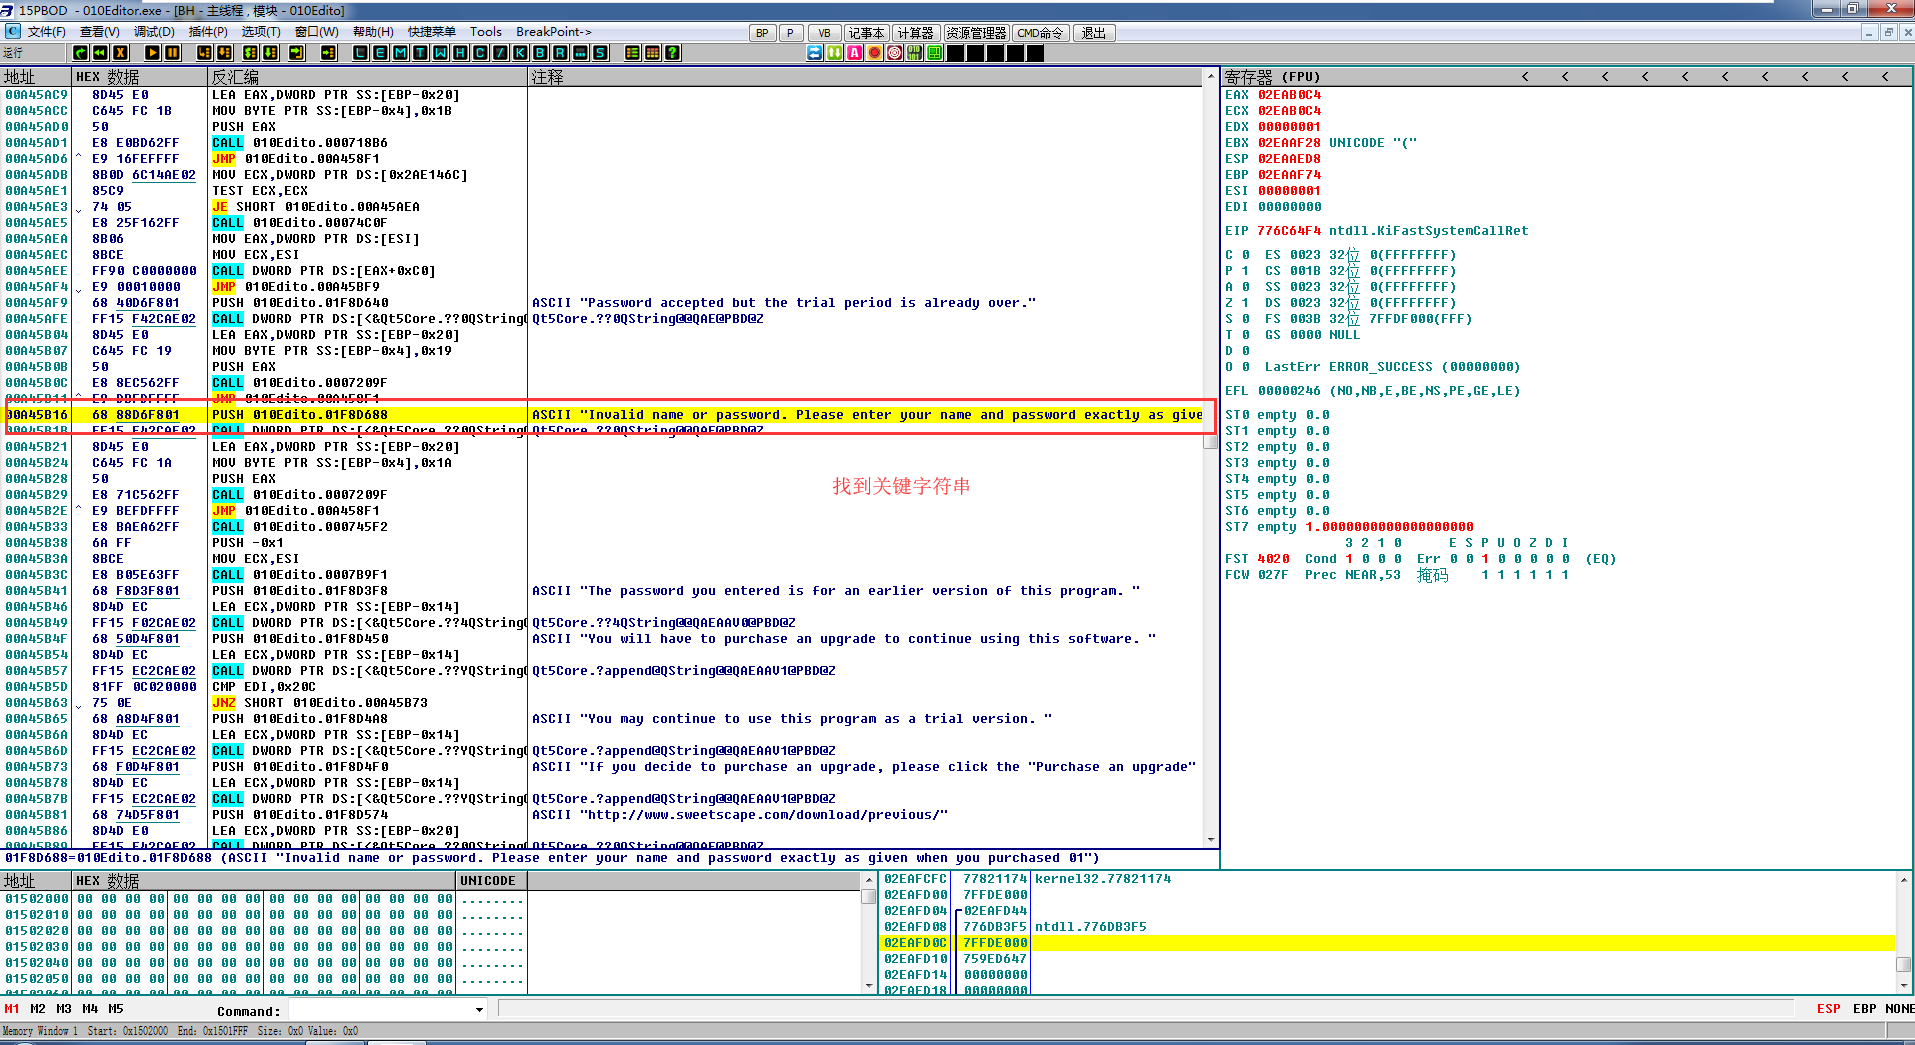1915x1045 pixels.
Task: Open the Memory map 'M' window icon
Action: pos(400,53)
